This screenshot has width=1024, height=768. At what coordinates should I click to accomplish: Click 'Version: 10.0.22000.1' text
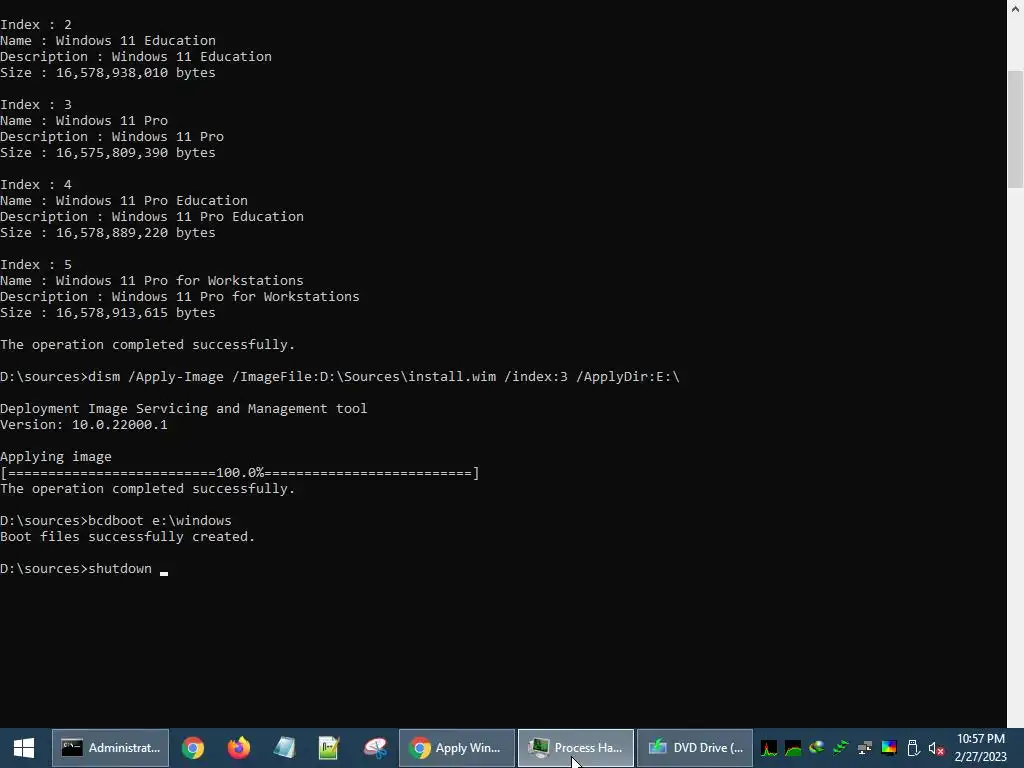click(84, 424)
